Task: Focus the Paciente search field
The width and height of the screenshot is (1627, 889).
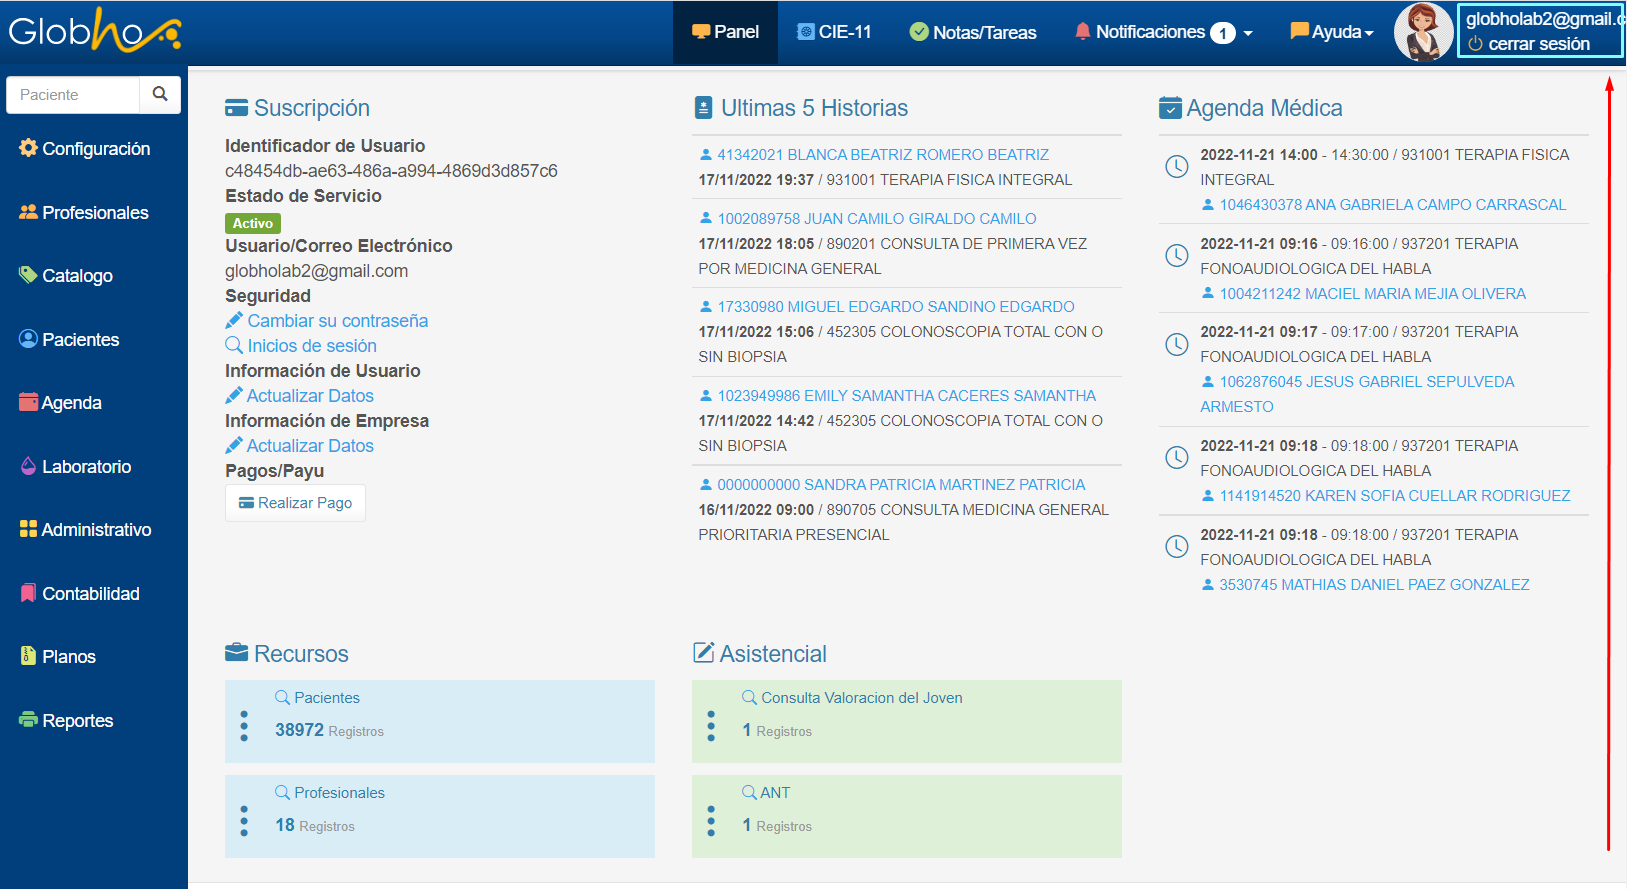Action: (73, 95)
